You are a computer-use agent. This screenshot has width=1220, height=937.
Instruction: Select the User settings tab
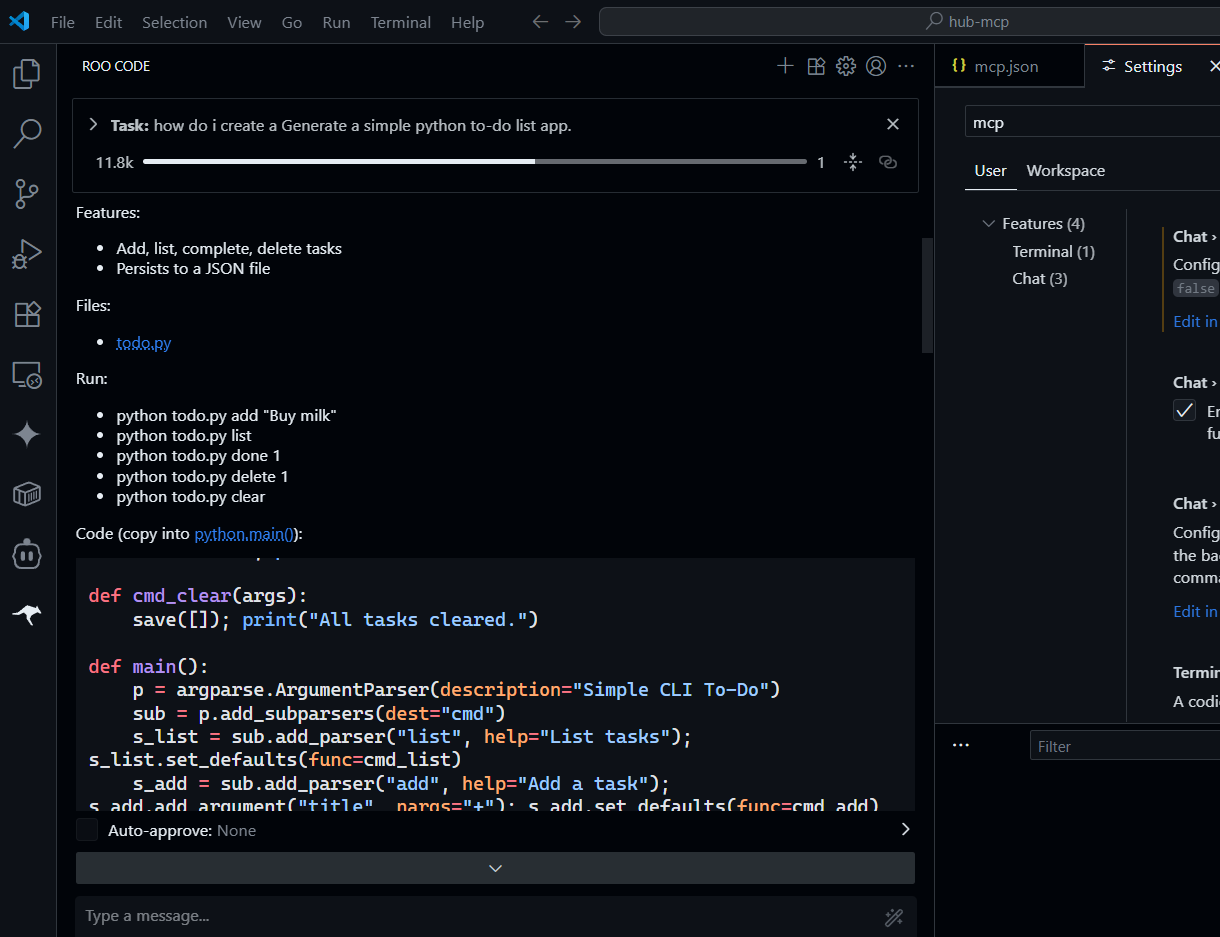click(990, 171)
